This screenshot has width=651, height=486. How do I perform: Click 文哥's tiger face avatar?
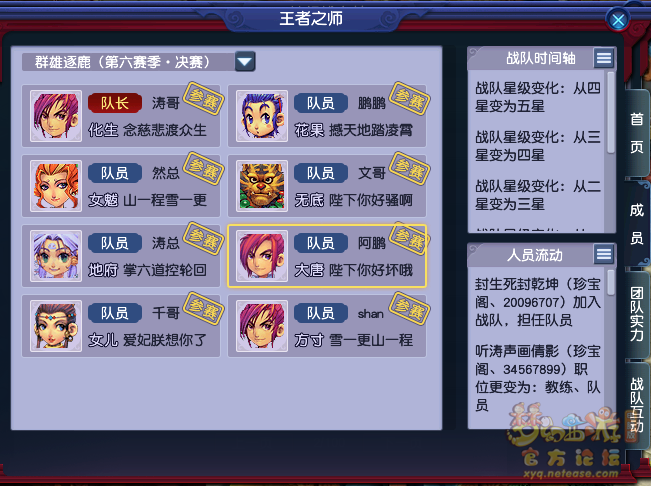(x=262, y=186)
